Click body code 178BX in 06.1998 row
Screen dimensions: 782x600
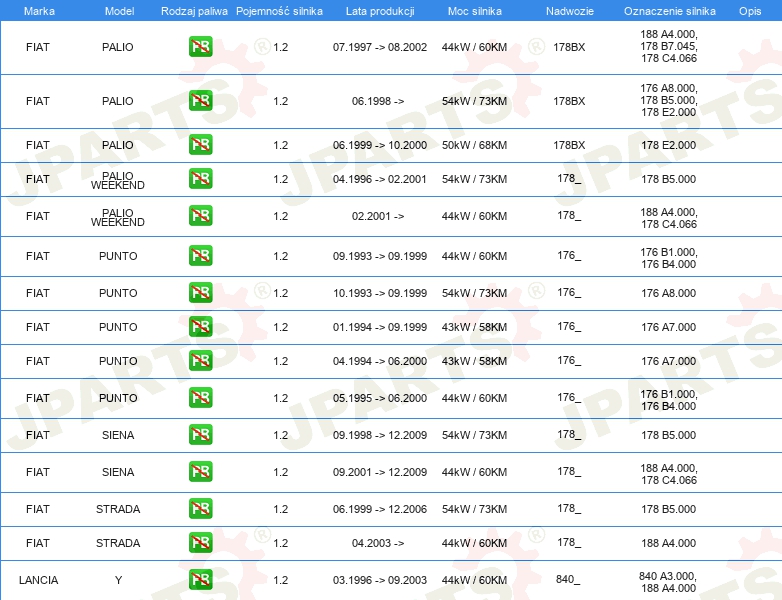pyautogui.click(x=569, y=101)
